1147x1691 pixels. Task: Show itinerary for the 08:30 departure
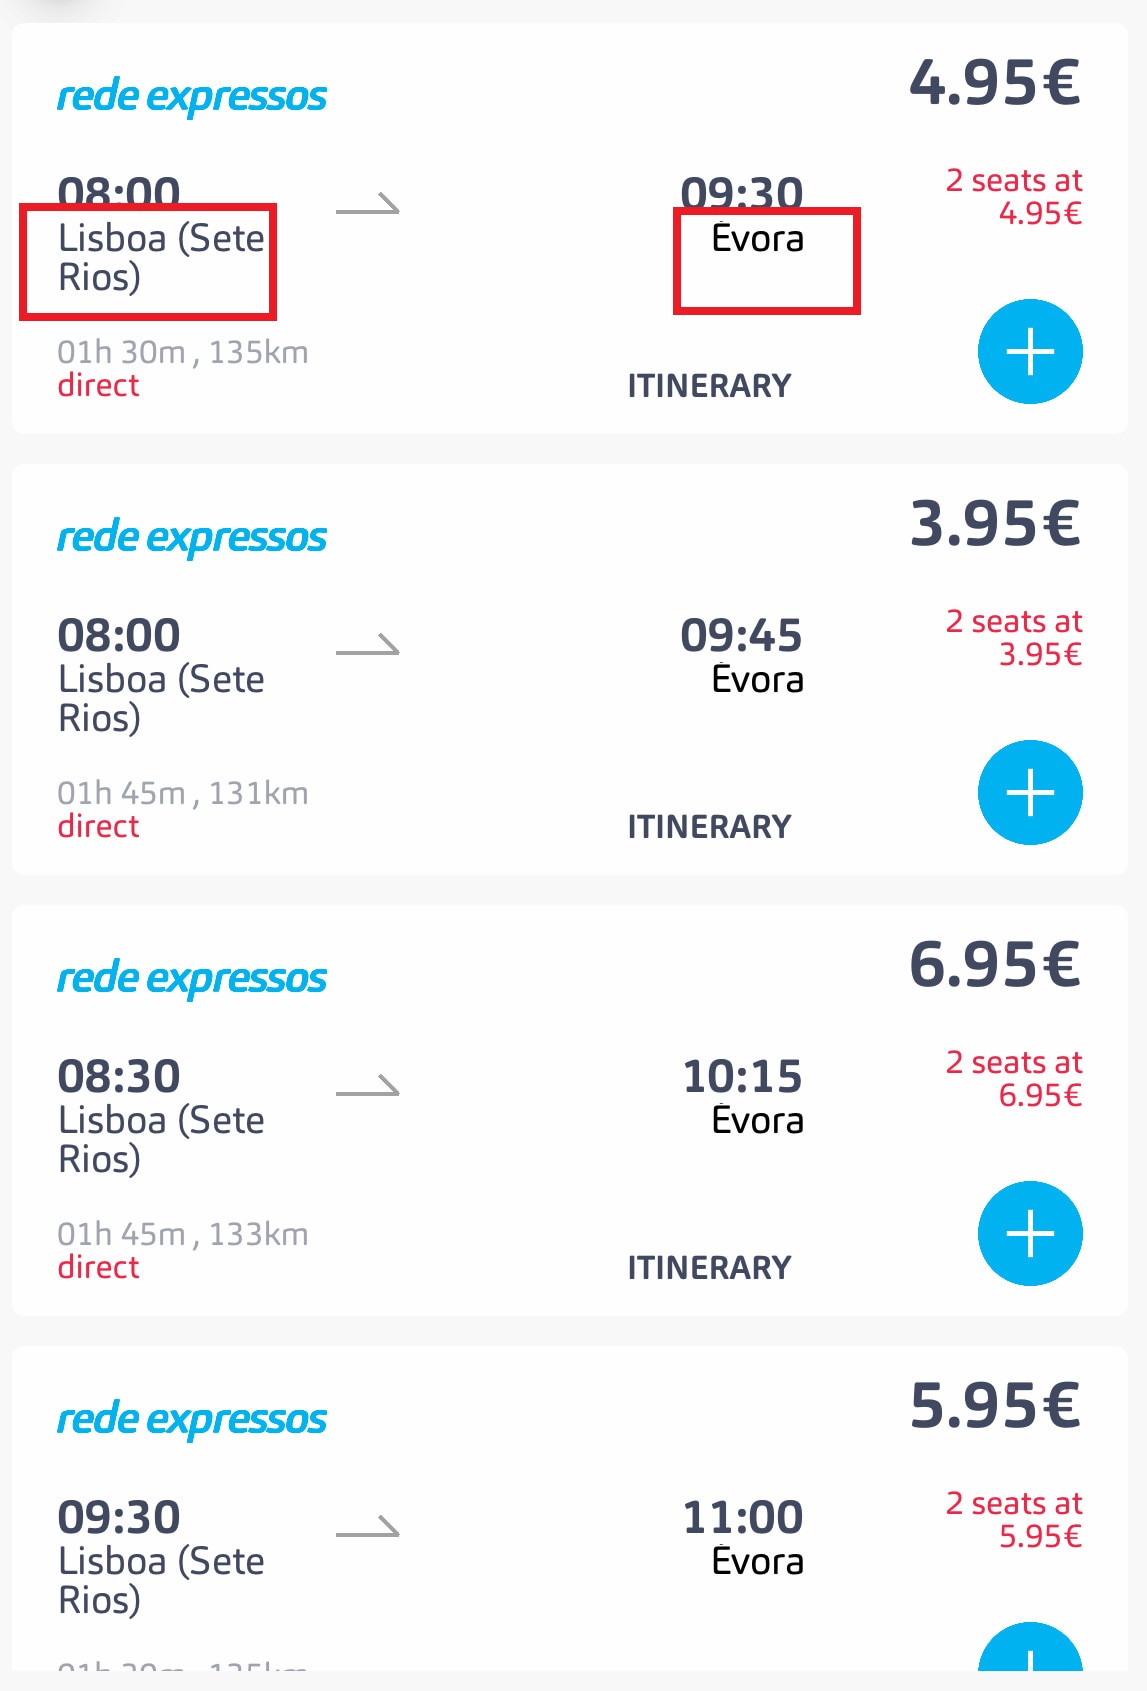point(709,1268)
